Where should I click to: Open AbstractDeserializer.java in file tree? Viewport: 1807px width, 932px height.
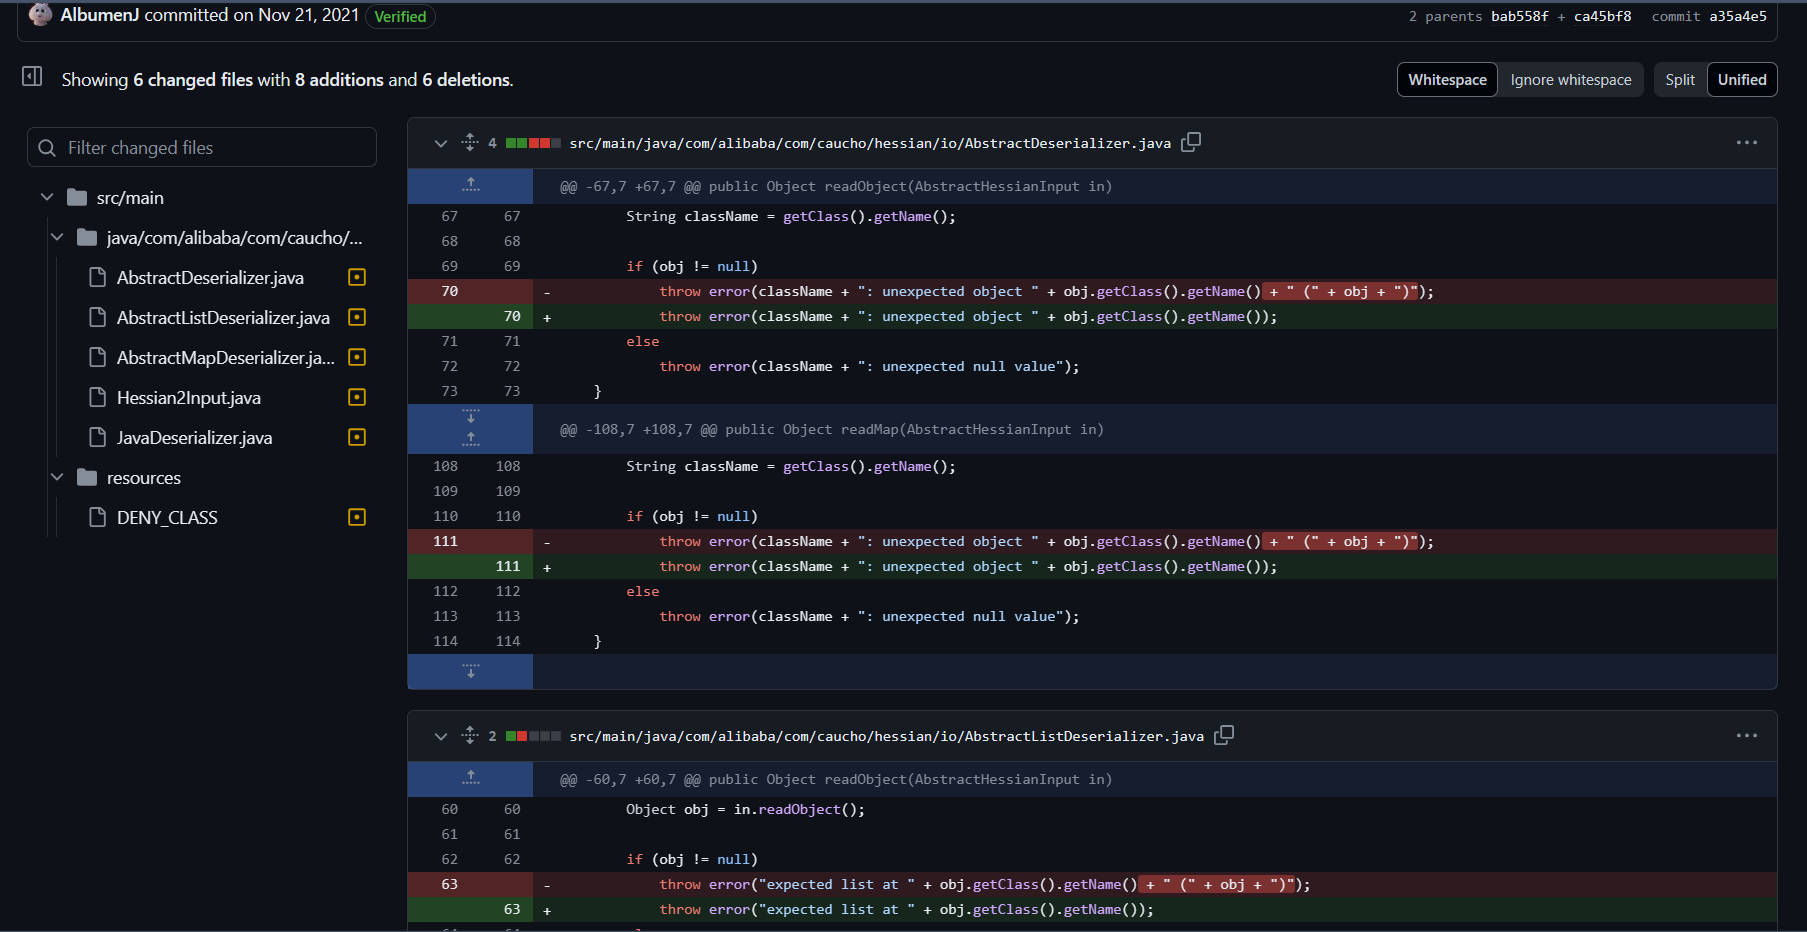point(210,277)
